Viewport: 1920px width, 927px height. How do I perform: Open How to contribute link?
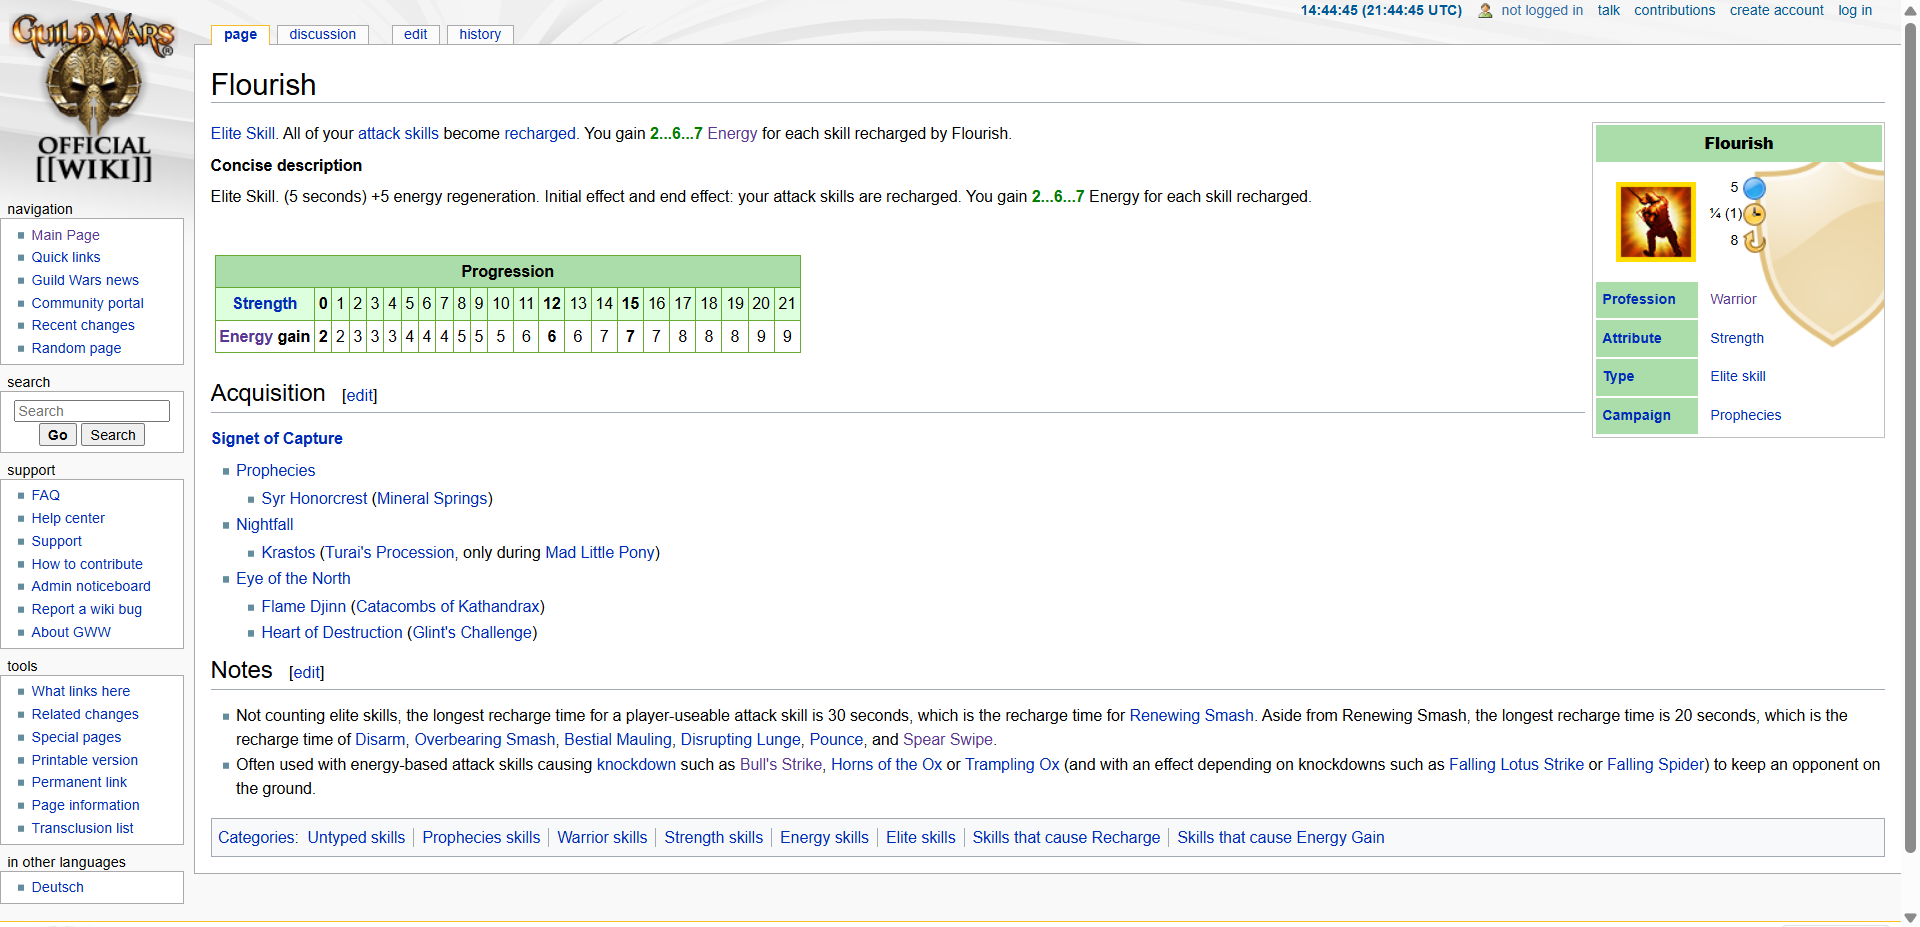(x=87, y=564)
